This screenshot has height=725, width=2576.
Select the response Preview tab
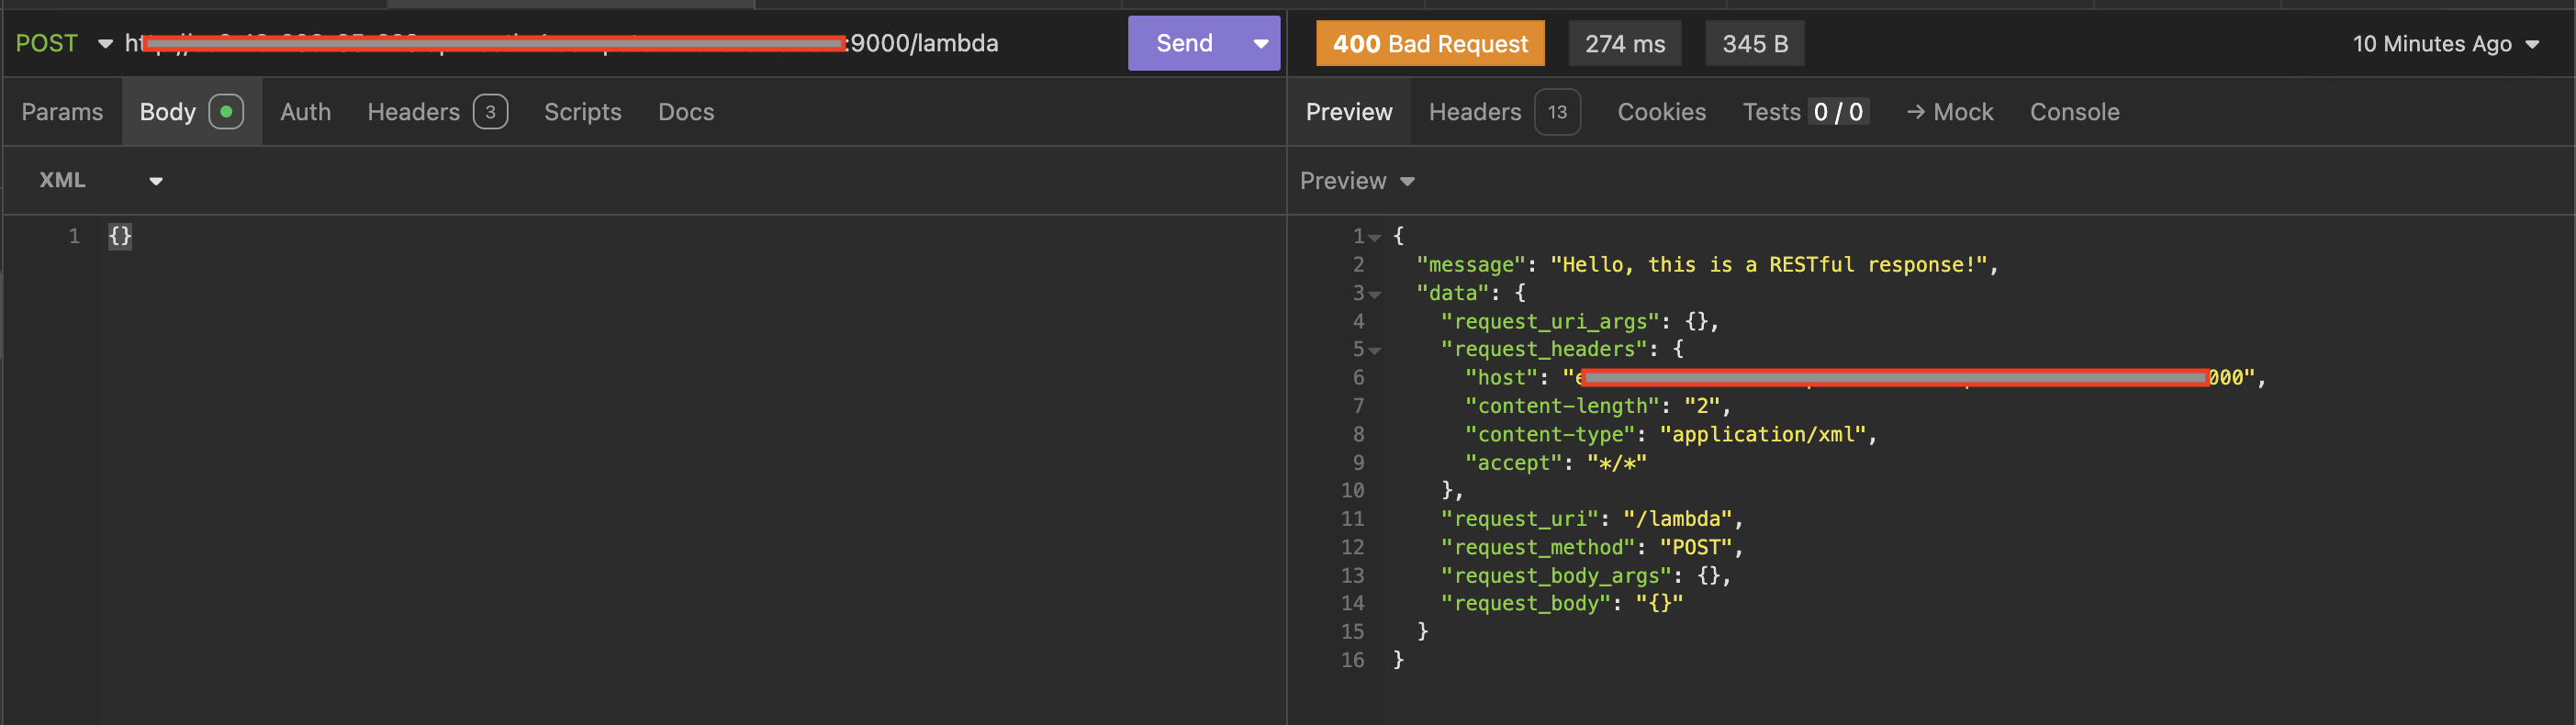point(1349,112)
